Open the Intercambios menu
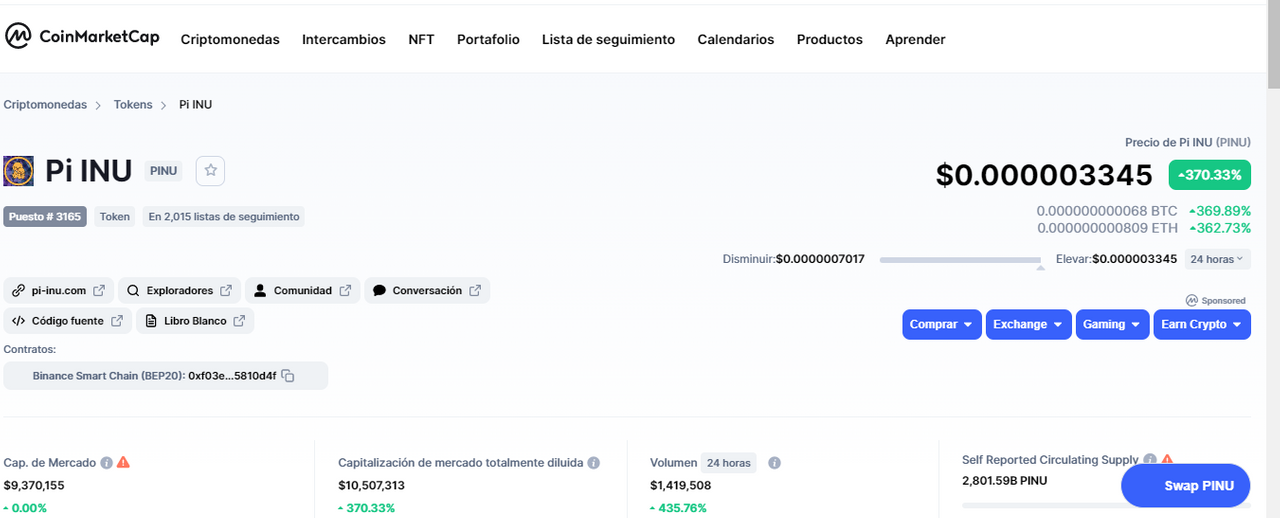This screenshot has height=518, width=1280. (344, 40)
